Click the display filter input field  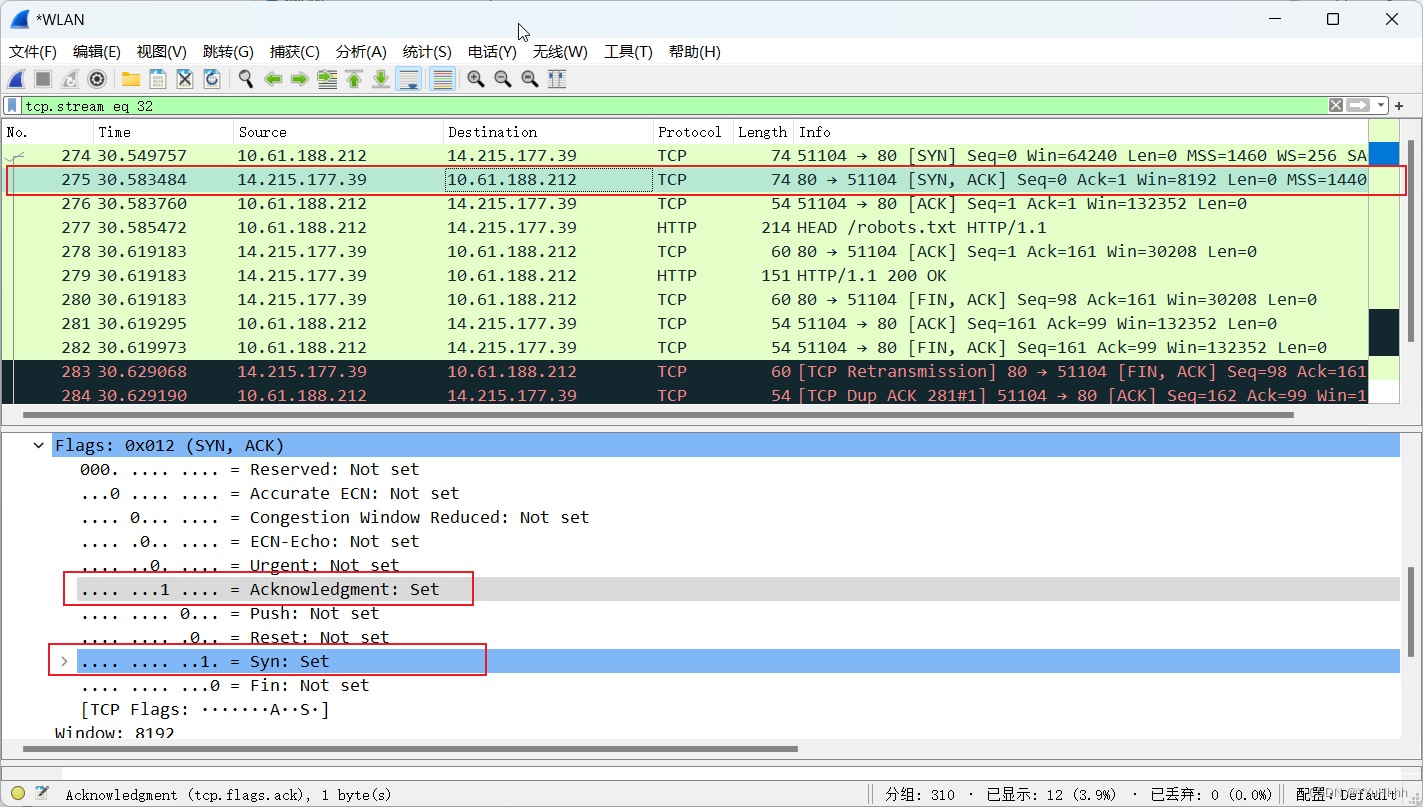point(675,105)
